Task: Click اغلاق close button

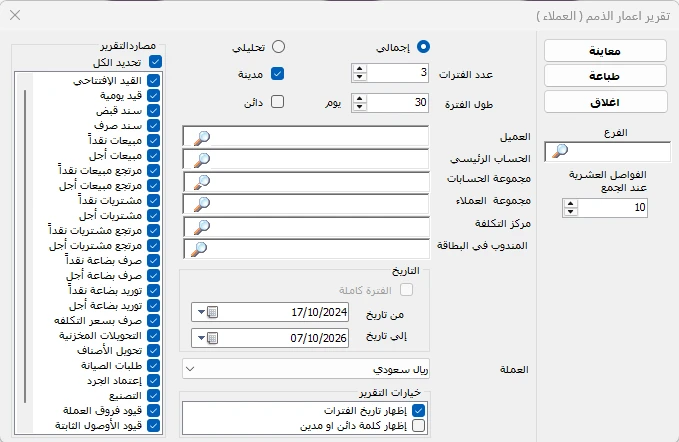Action: tap(605, 102)
